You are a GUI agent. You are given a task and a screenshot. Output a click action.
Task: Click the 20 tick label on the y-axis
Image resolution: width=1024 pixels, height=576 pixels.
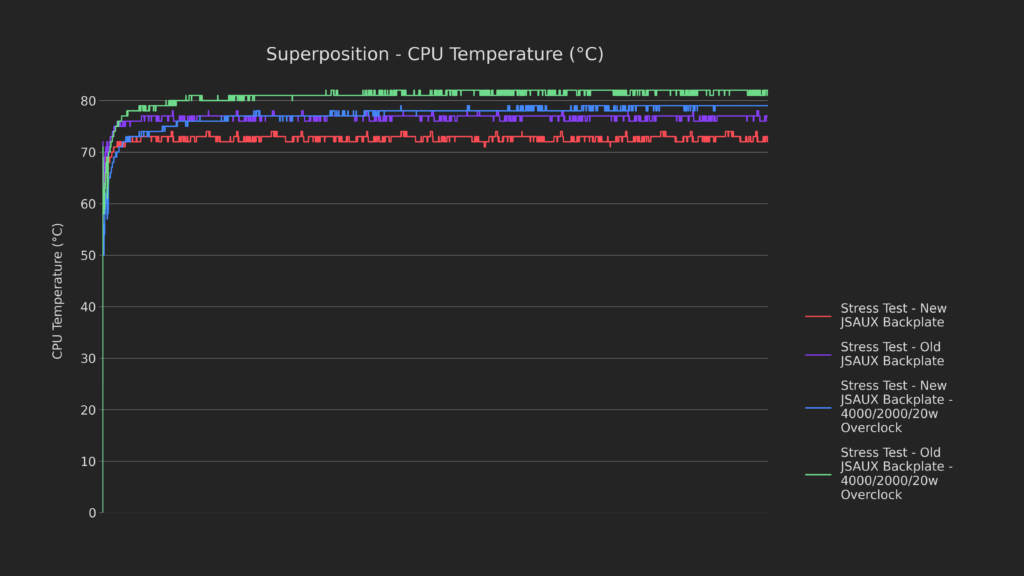coord(88,410)
